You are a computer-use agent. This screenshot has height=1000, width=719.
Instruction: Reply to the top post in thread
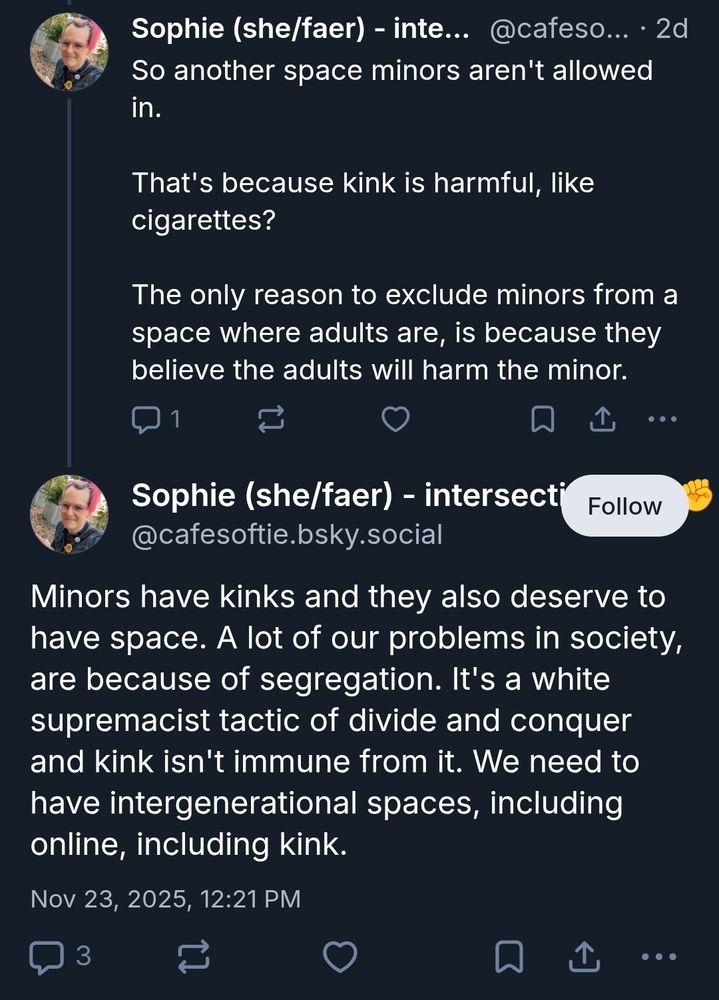point(148,420)
